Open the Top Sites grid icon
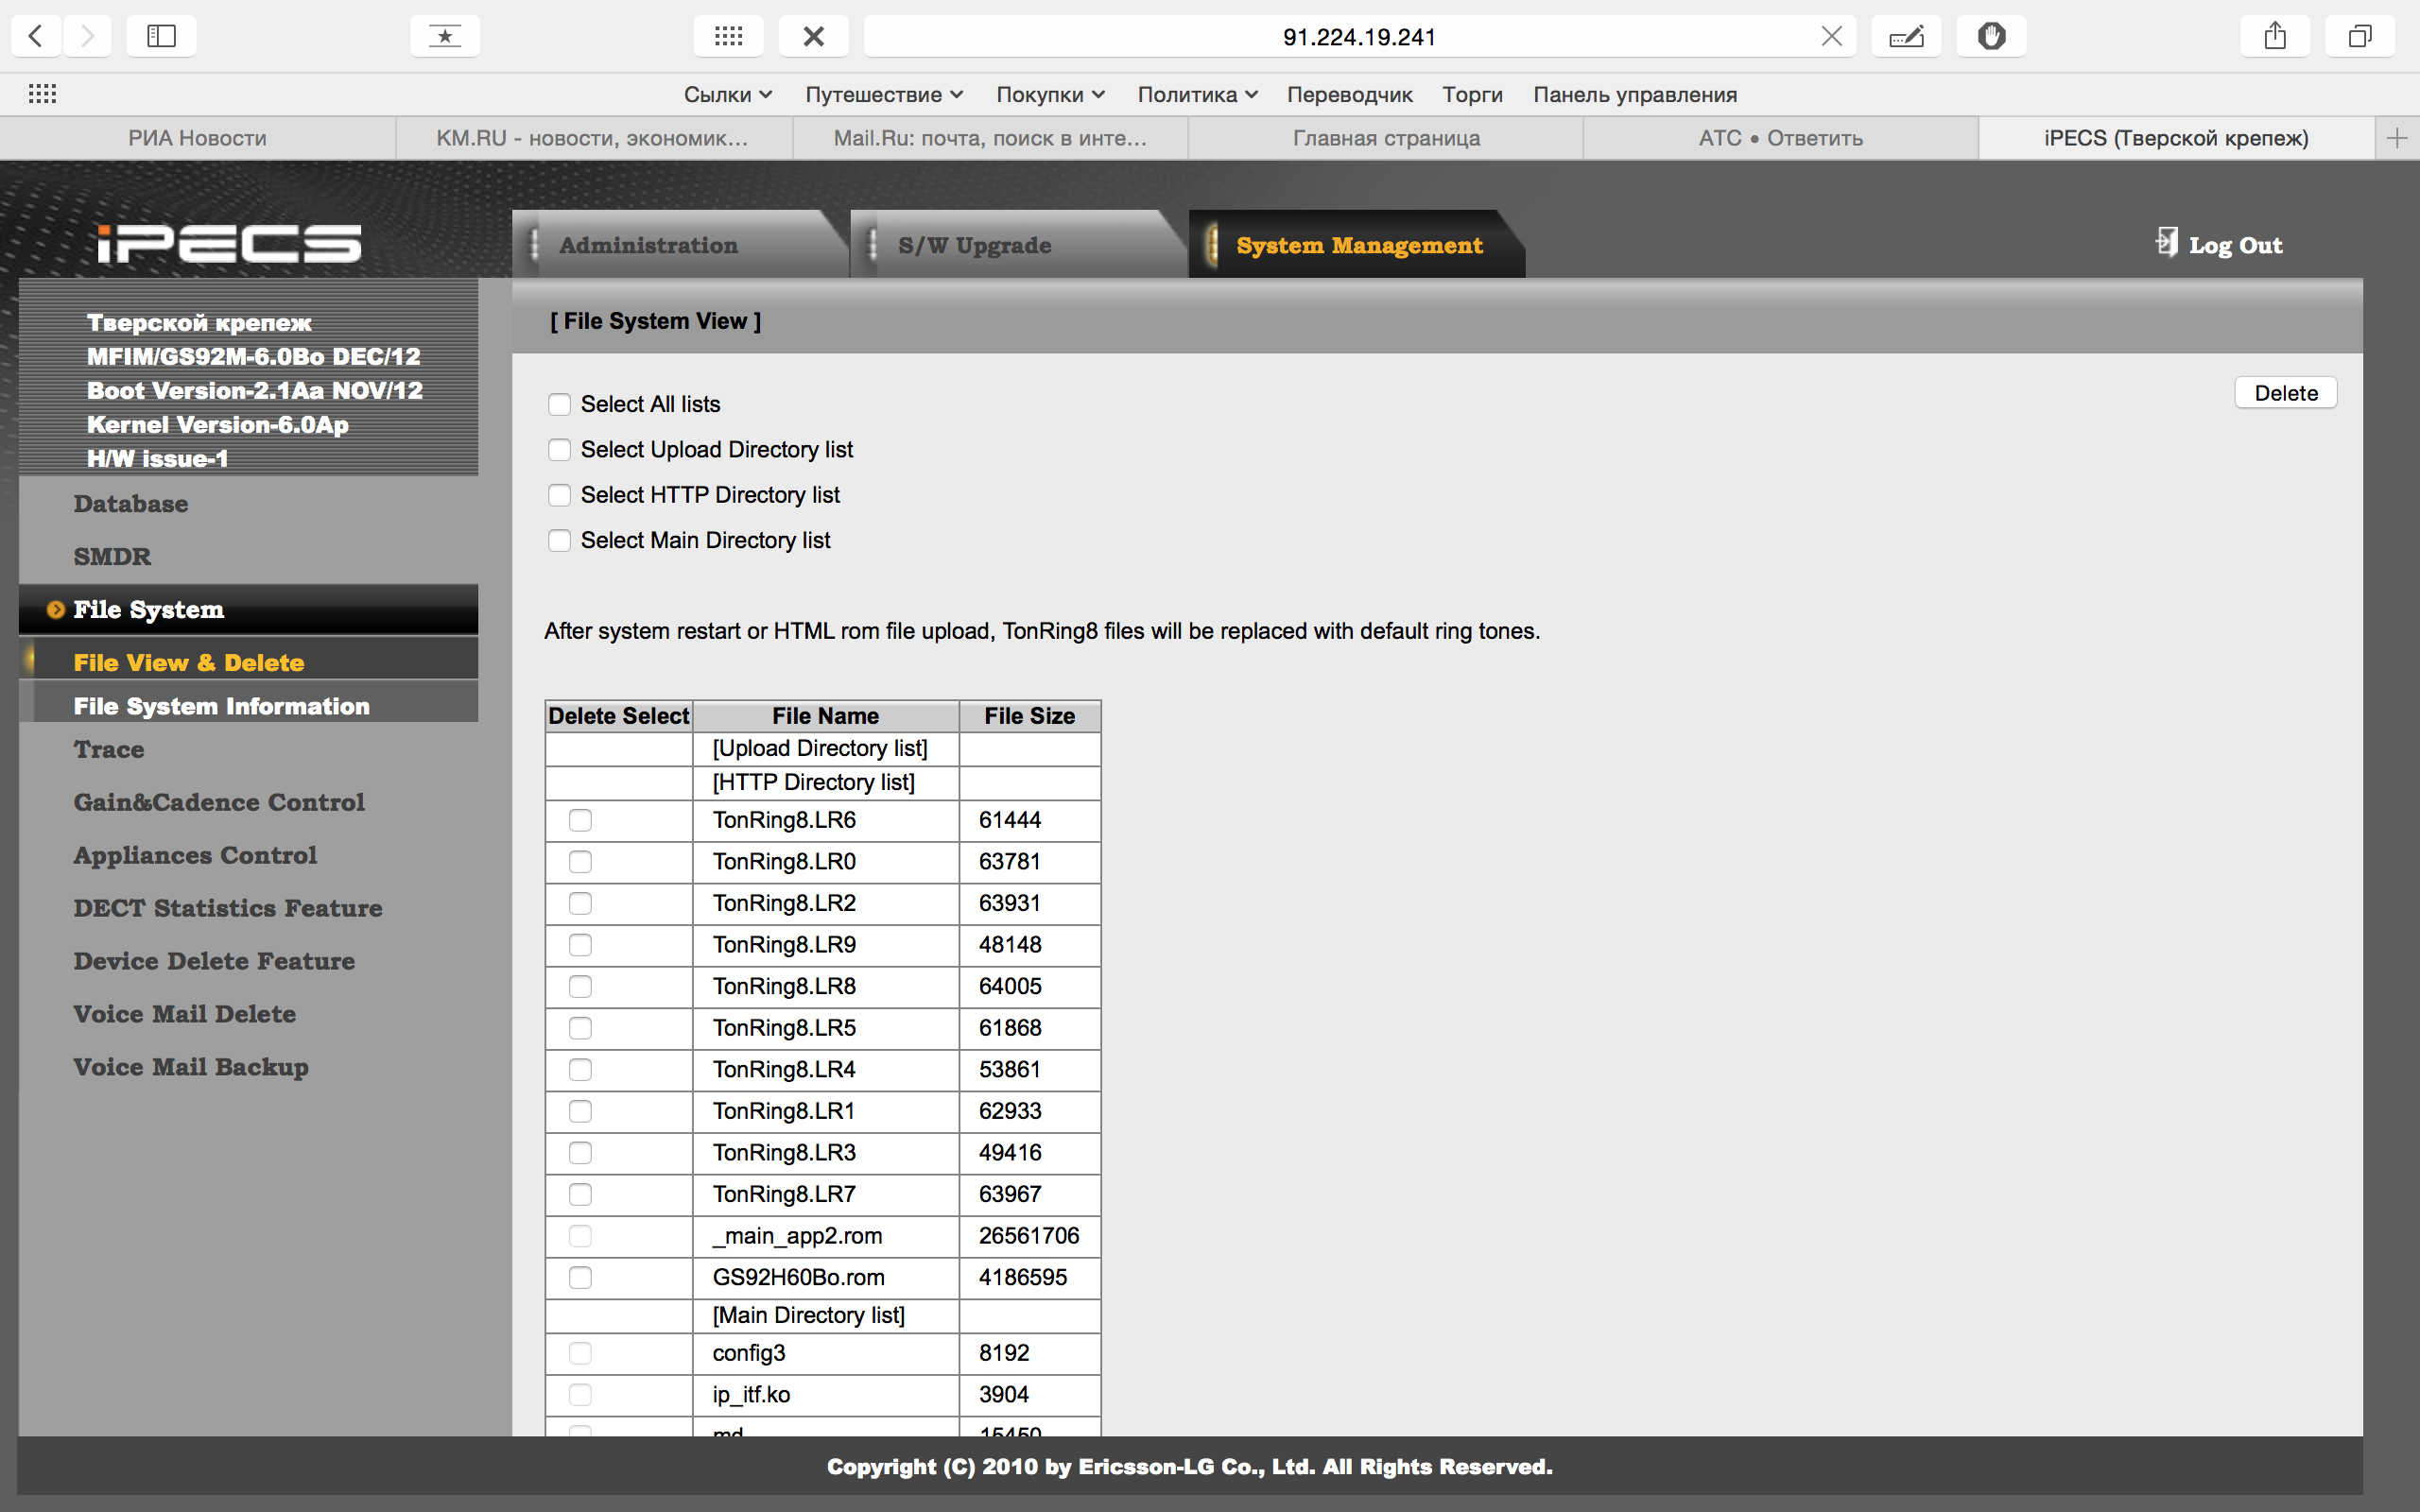 [x=728, y=36]
